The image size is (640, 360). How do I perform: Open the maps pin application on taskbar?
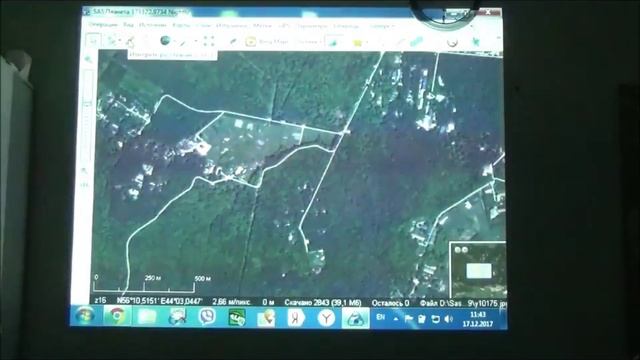pos(266,318)
